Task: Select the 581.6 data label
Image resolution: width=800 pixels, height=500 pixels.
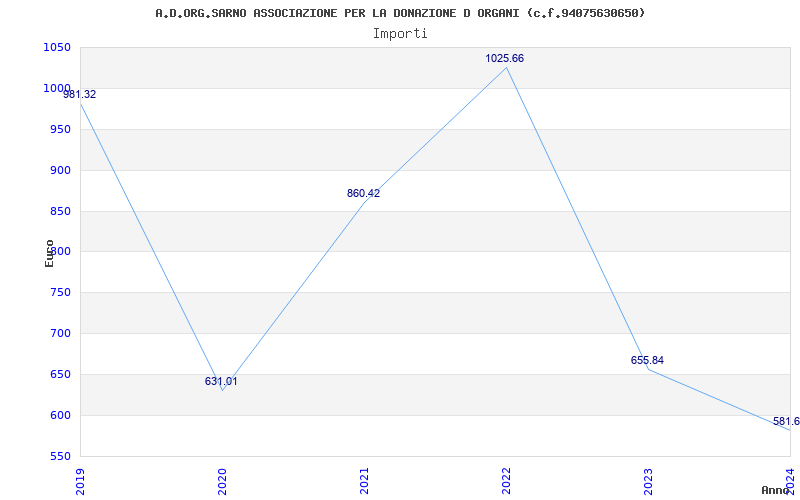Action: pos(786,421)
